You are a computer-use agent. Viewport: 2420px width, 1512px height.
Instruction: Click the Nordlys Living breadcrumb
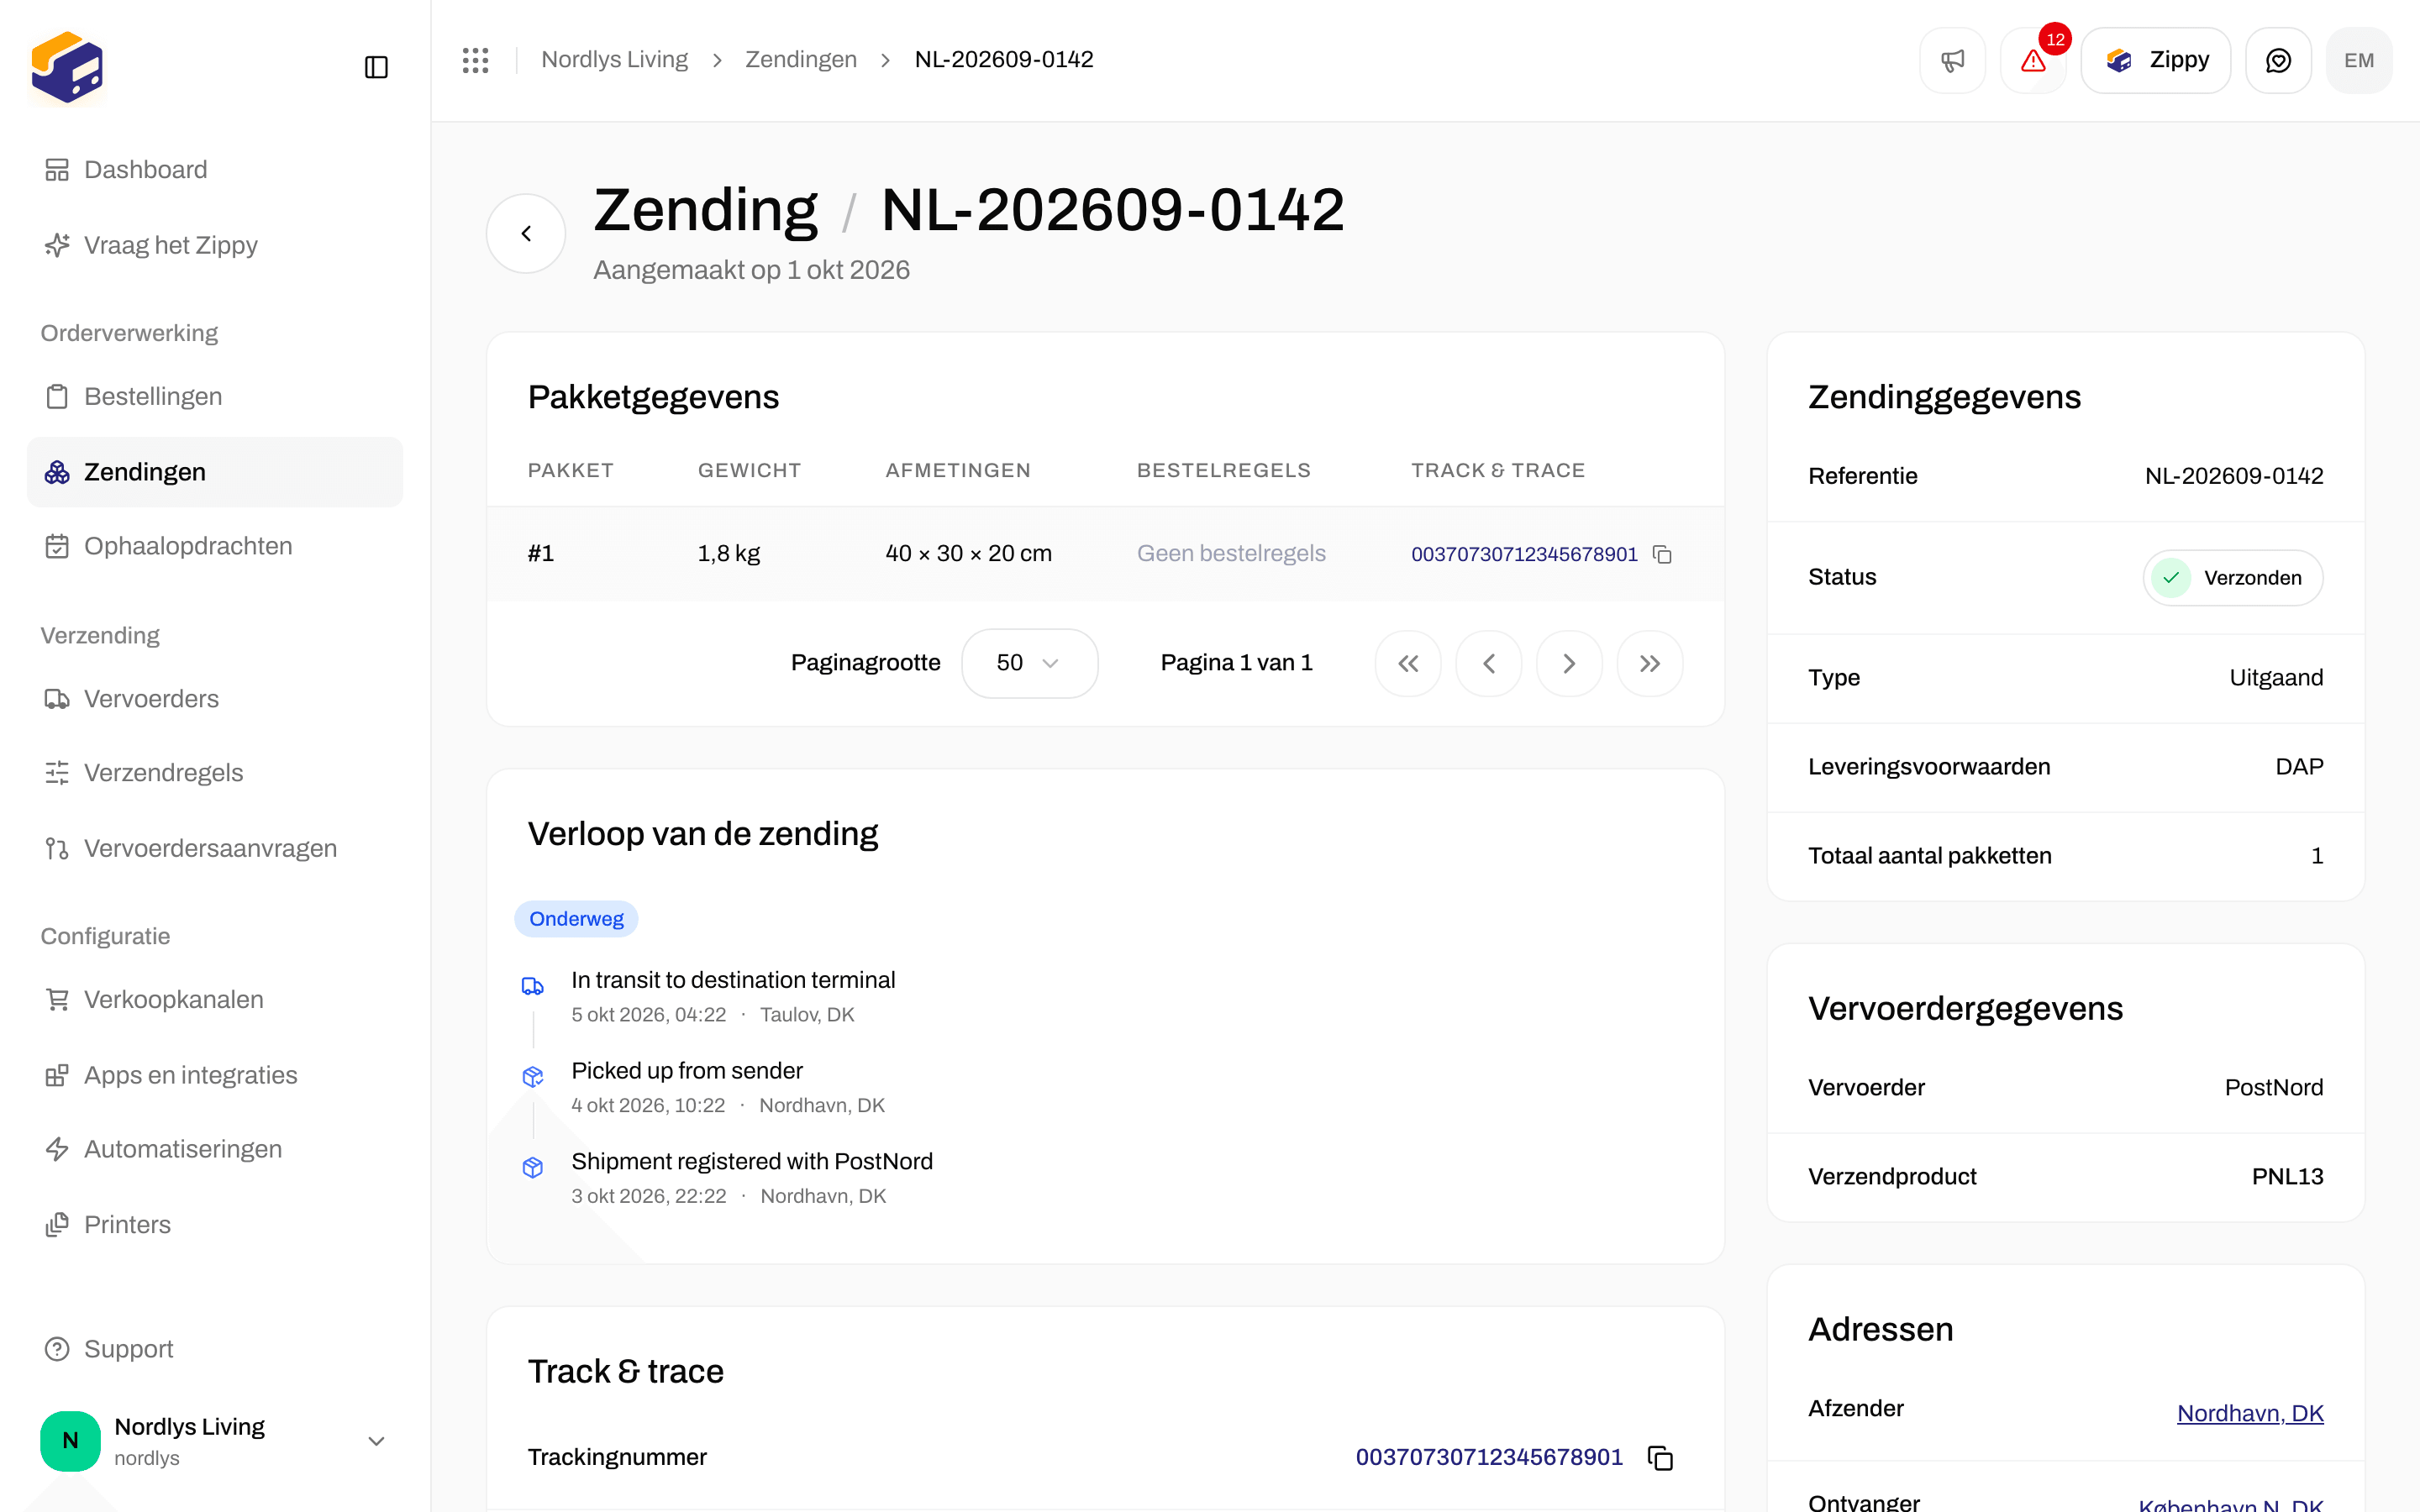tap(614, 60)
